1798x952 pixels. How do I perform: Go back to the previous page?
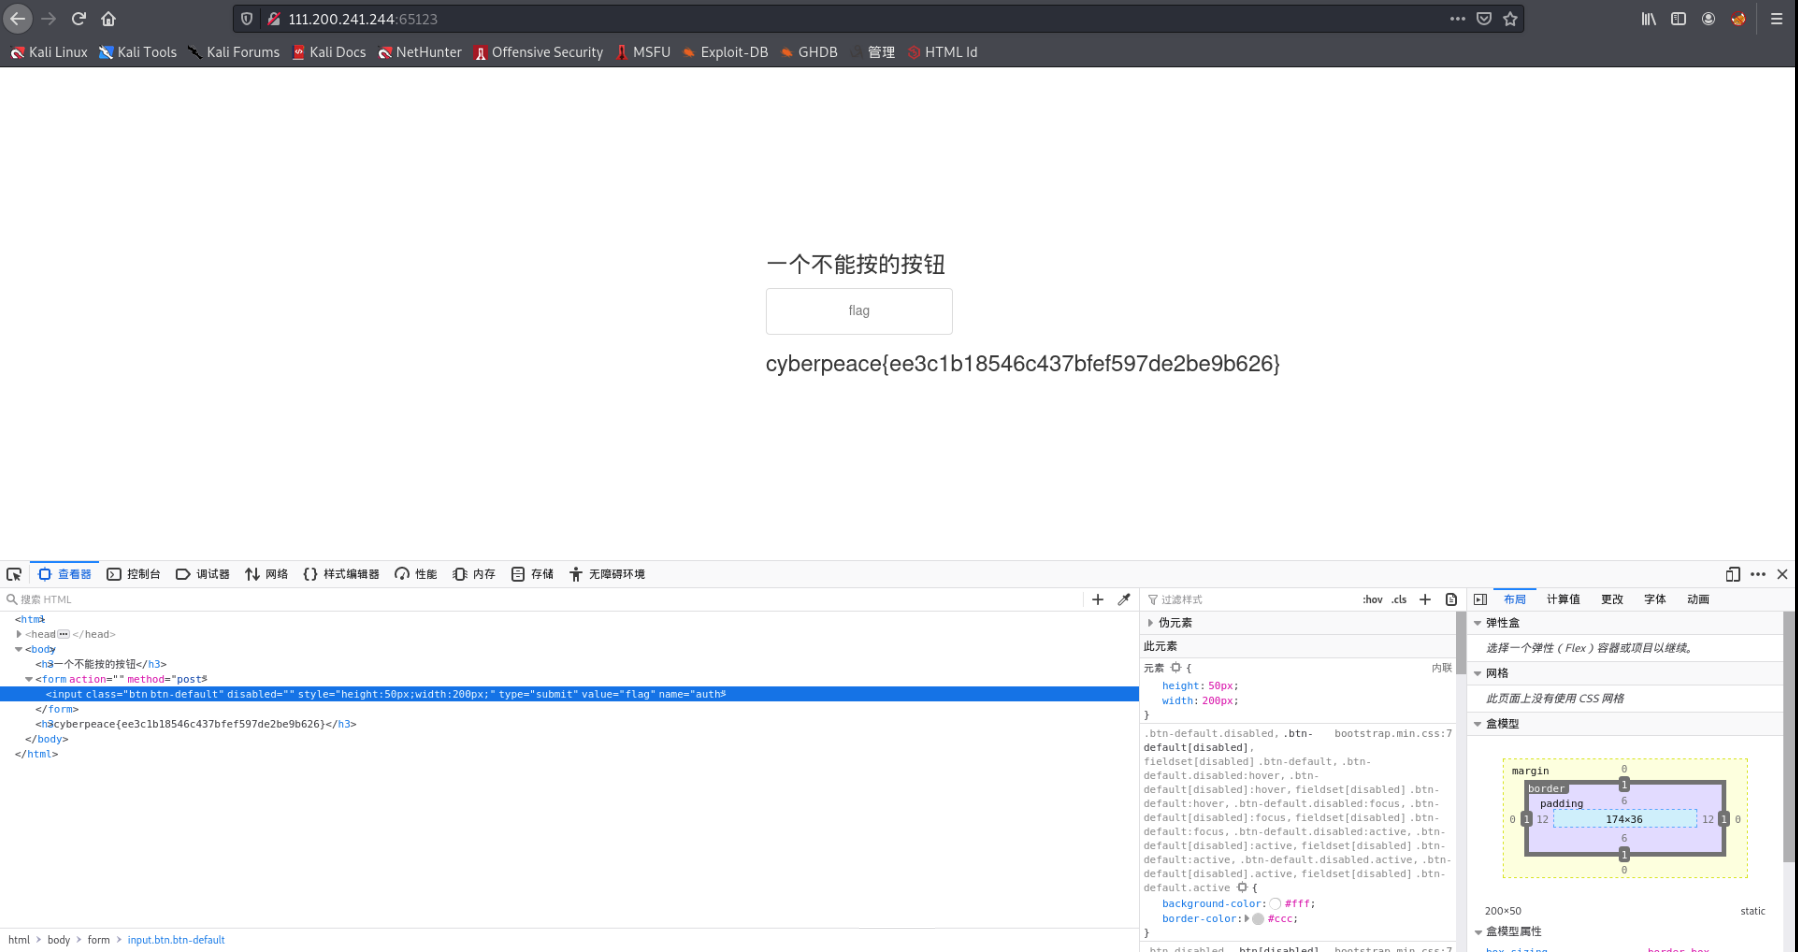pos(18,18)
